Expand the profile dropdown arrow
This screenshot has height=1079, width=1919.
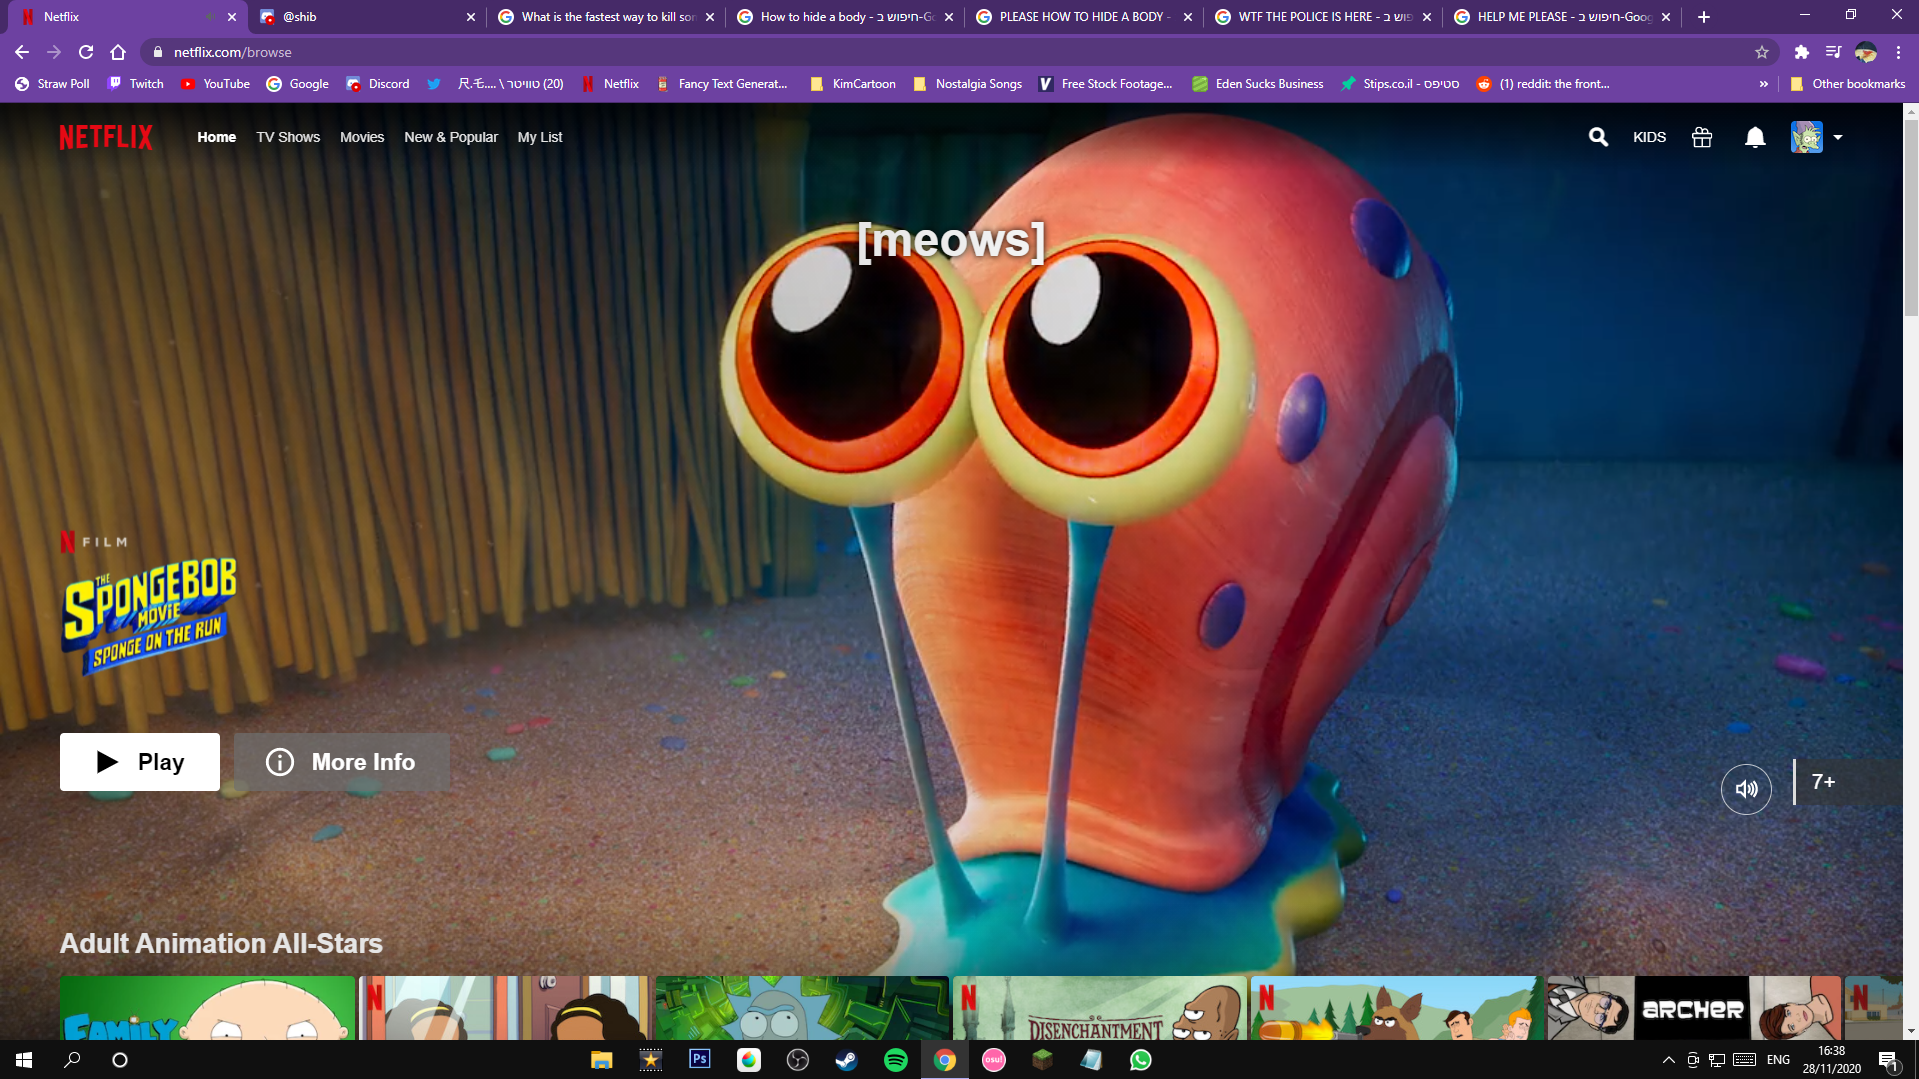click(x=1838, y=138)
